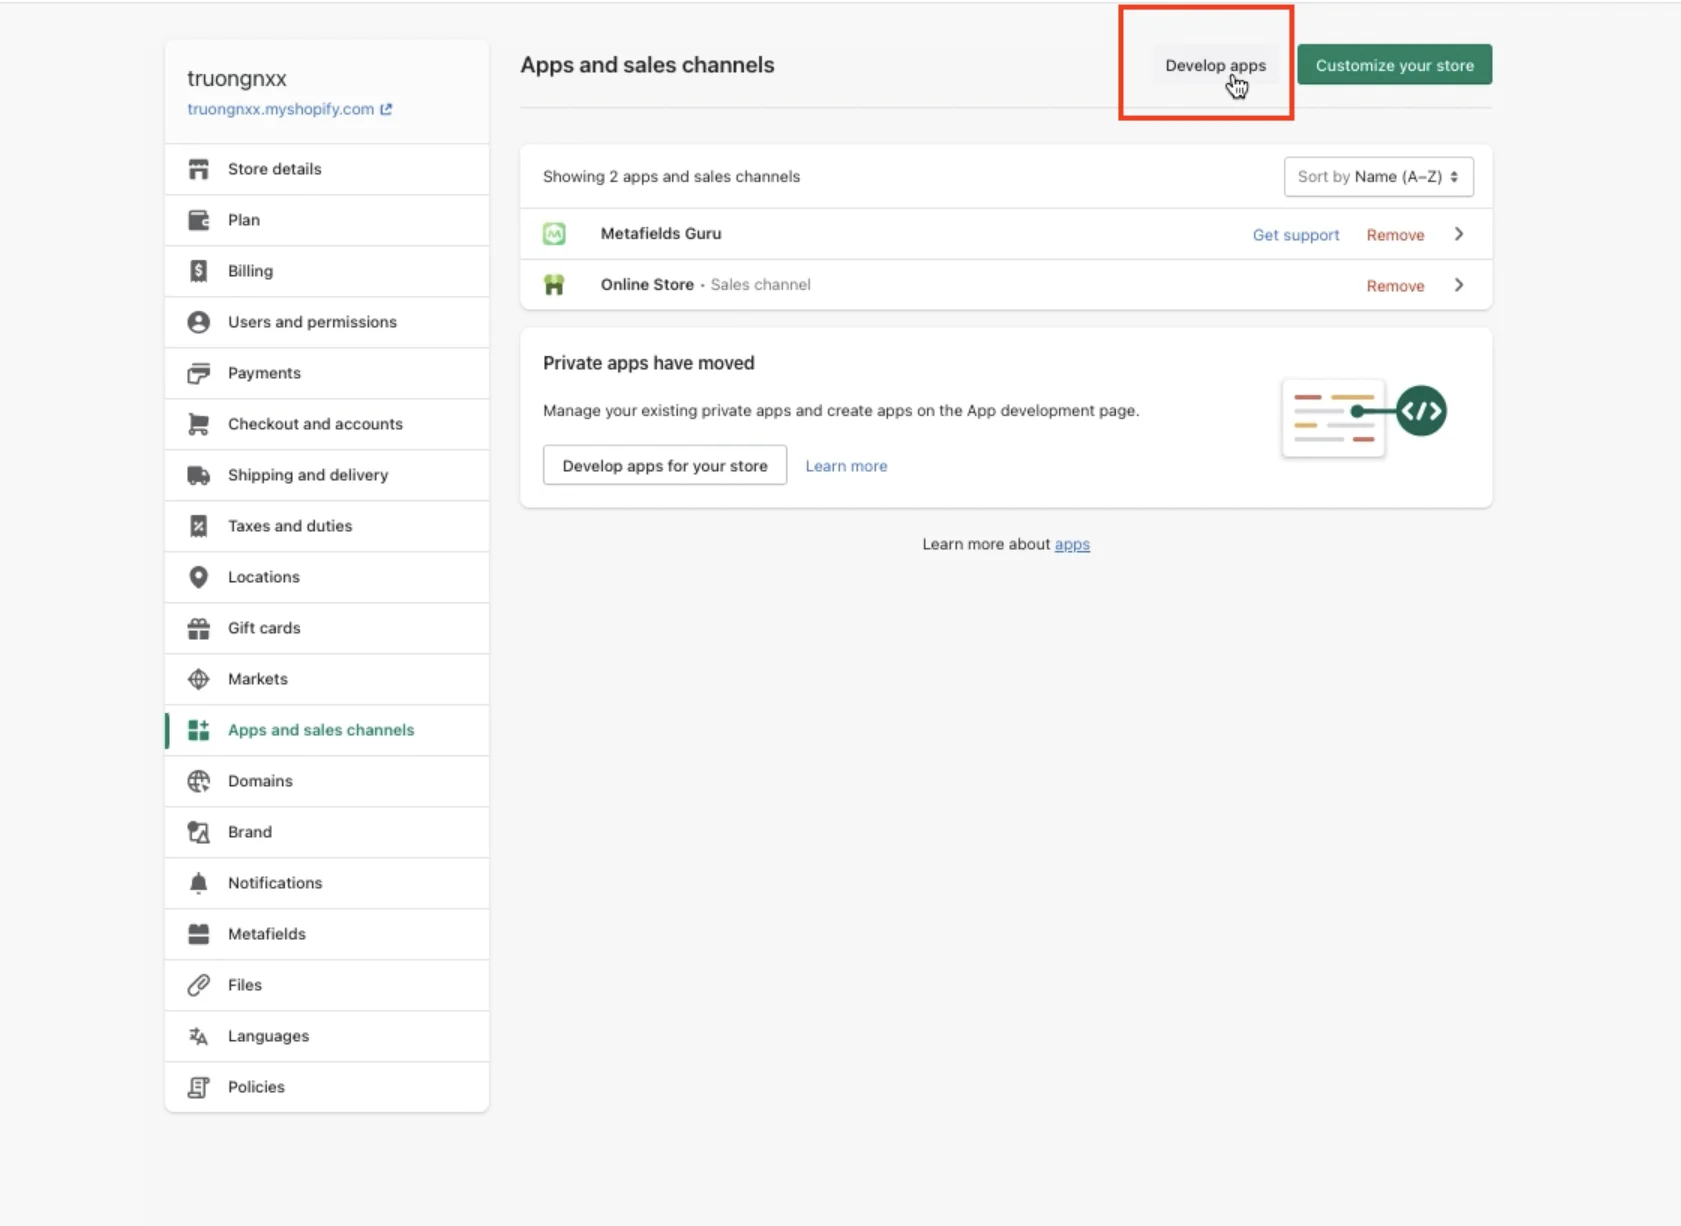Click the truongnxx.myshopify.com link
Screen dimensions: 1681x1226
click(281, 109)
